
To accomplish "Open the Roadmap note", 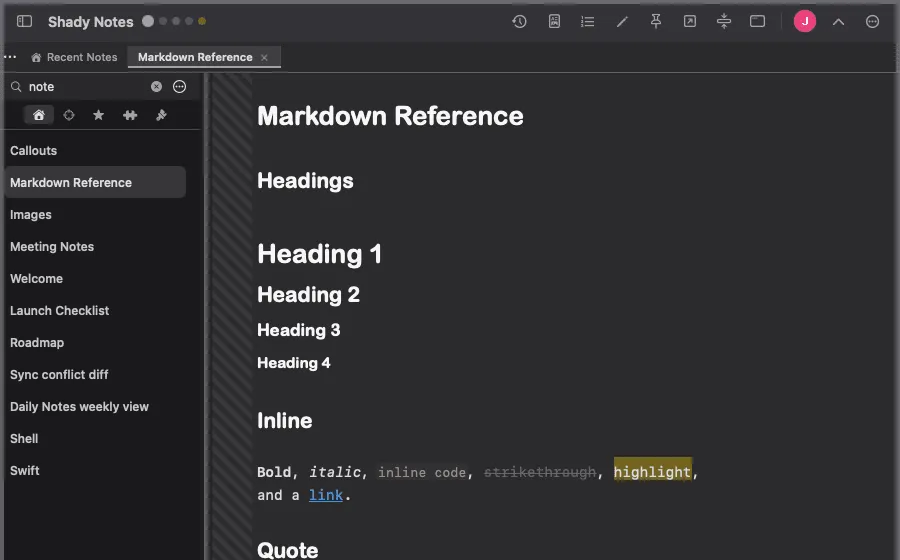I will tap(95, 343).
